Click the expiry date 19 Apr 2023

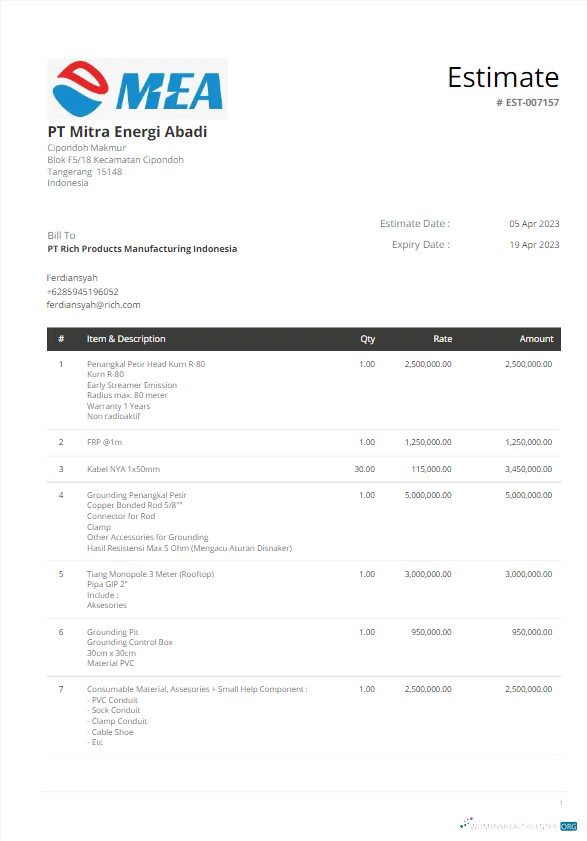pos(534,245)
